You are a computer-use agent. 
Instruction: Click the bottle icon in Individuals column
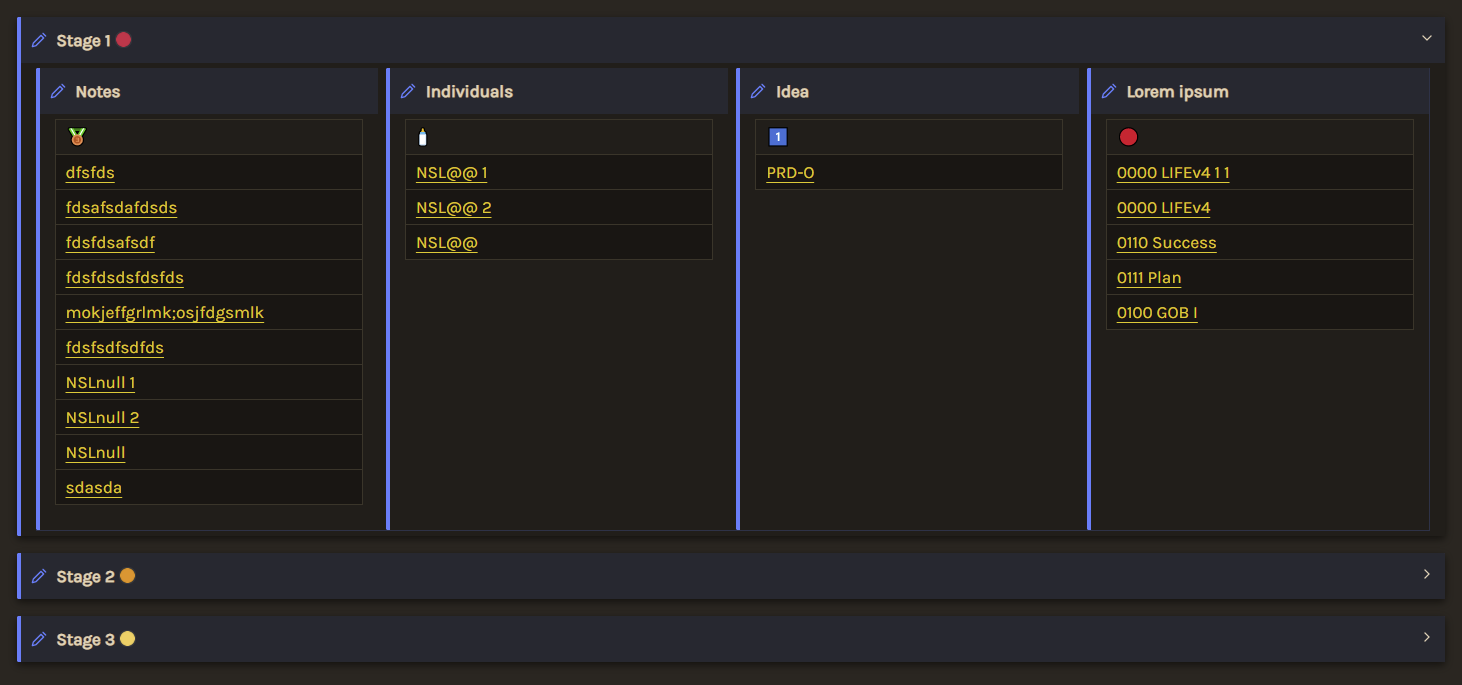pos(423,137)
